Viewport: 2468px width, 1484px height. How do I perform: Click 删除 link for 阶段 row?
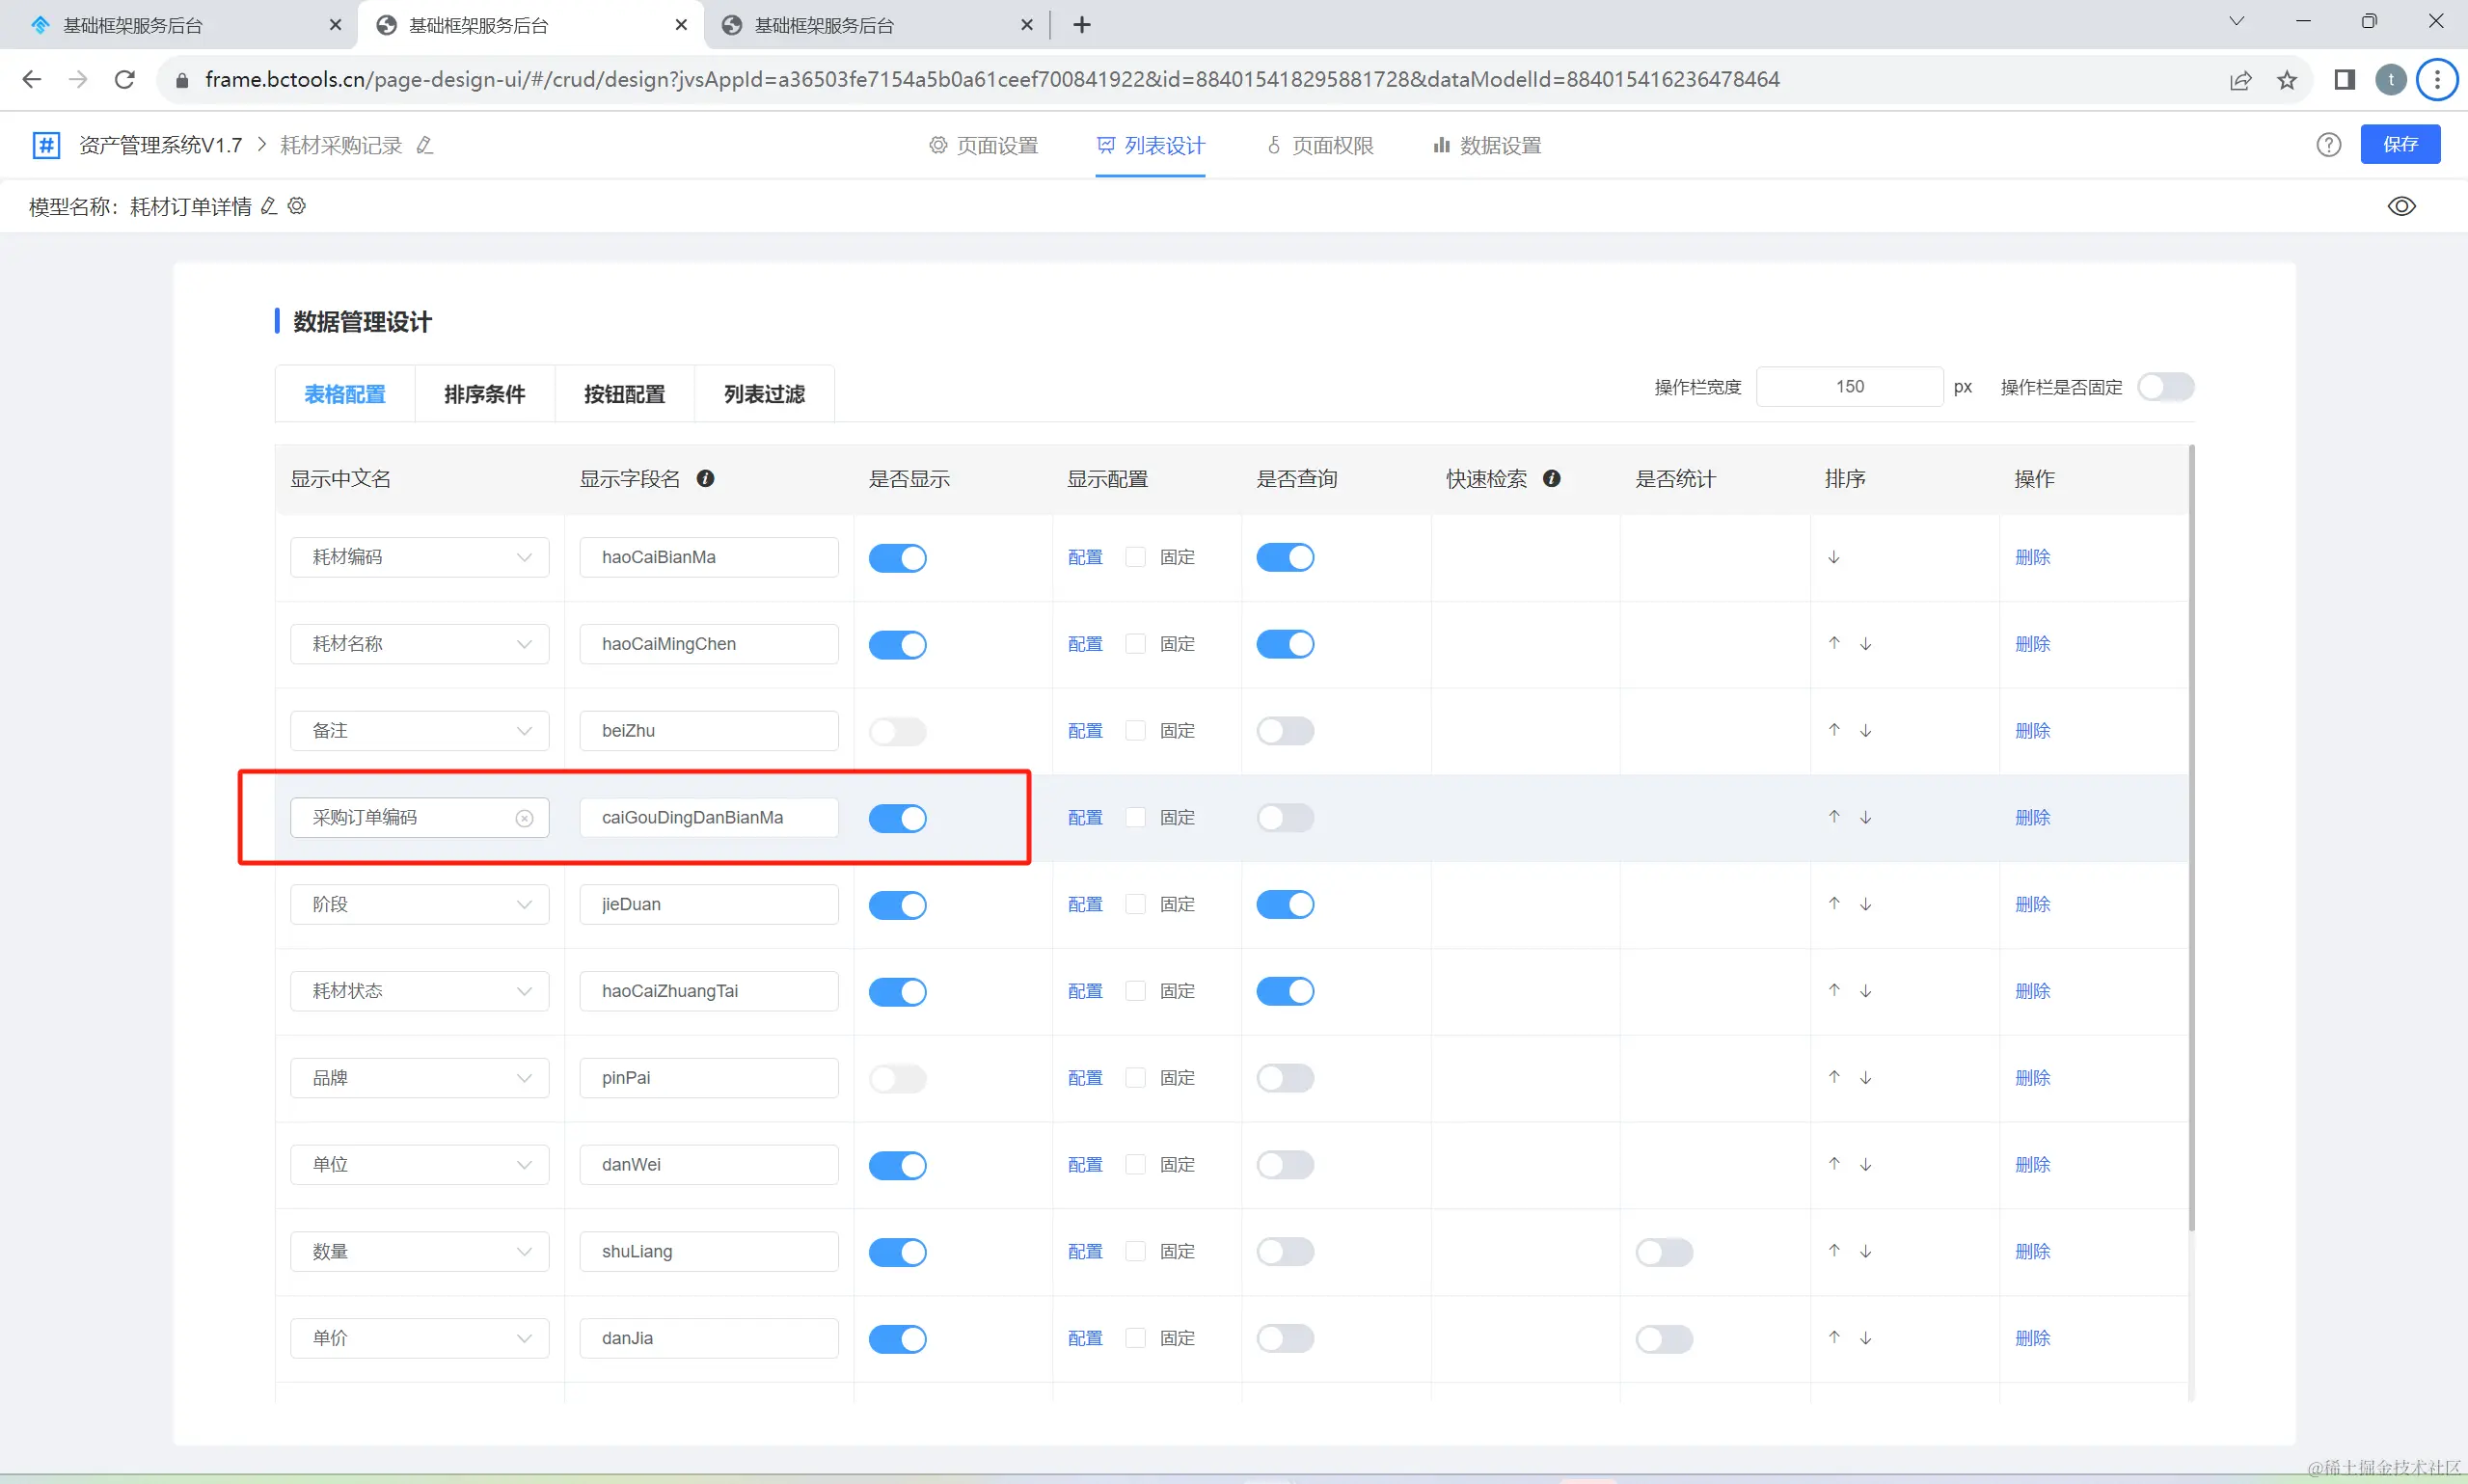[2032, 904]
